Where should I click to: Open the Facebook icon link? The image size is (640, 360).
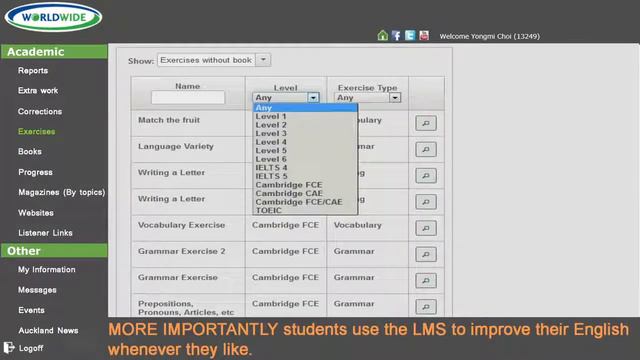[x=396, y=36]
